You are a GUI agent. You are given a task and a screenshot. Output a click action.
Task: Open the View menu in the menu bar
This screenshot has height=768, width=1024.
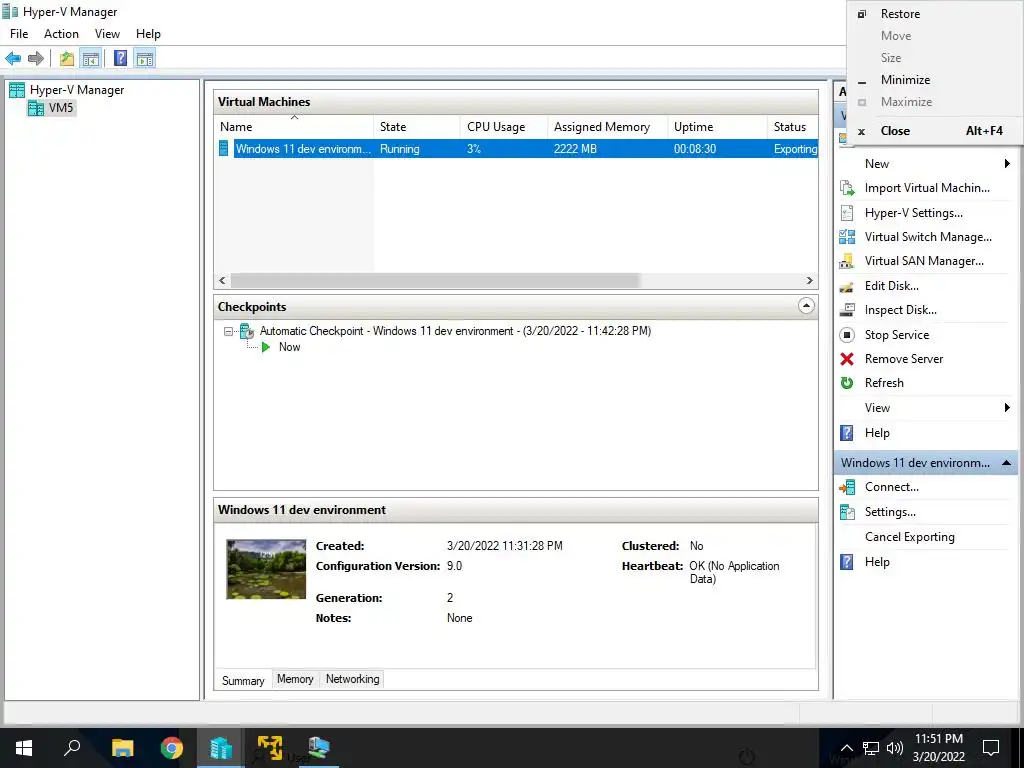point(107,34)
